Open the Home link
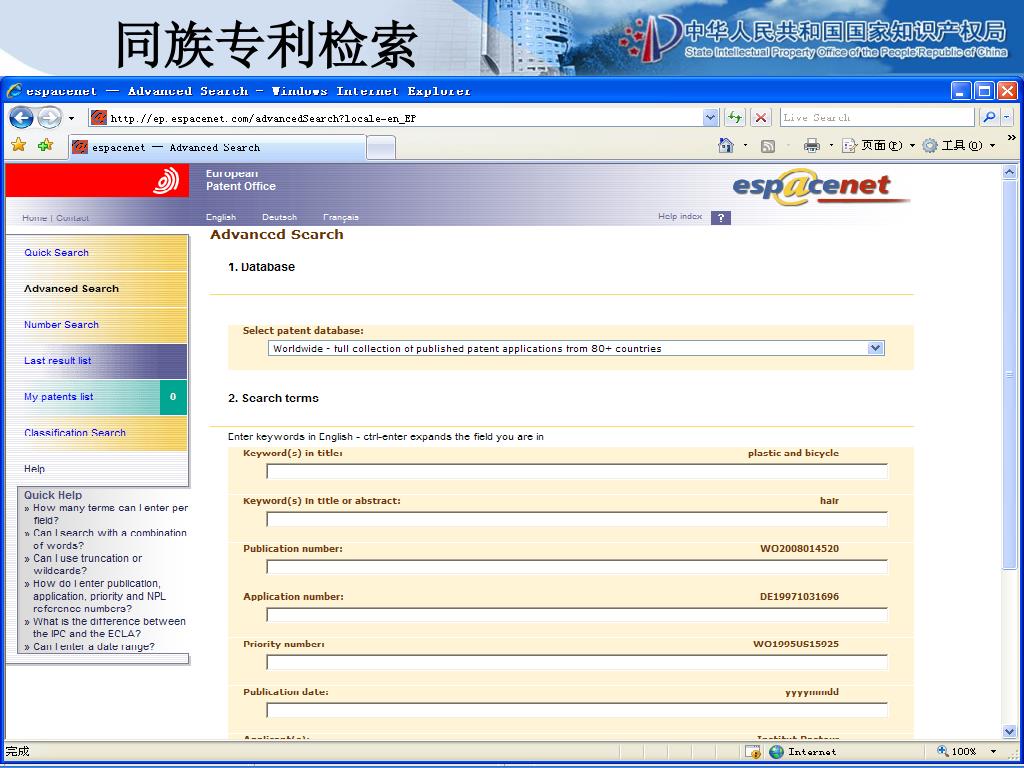Screen dimensions: 1024x768 (34, 218)
